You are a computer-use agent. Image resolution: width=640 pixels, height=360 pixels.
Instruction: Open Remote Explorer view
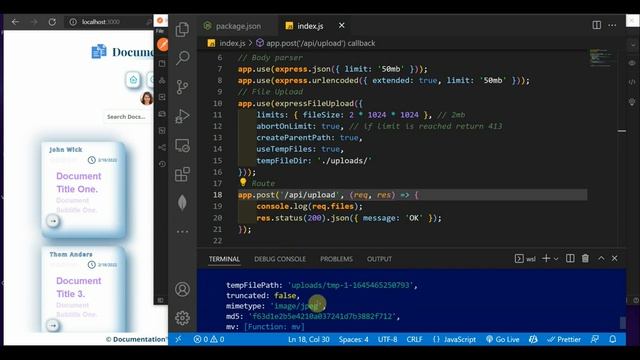[182, 145]
